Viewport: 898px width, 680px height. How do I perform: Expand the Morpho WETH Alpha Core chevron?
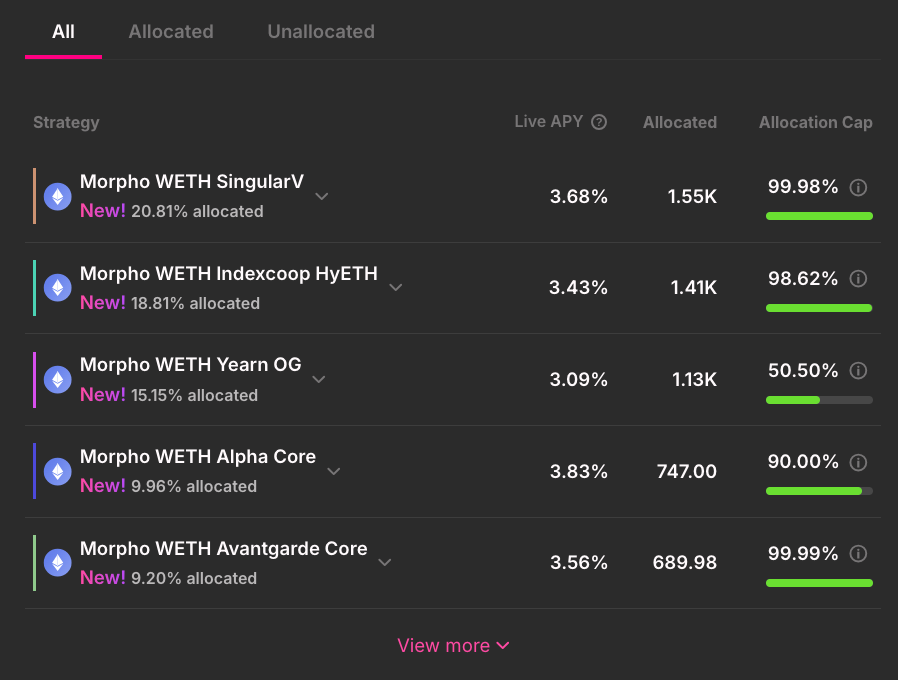click(334, 471)
